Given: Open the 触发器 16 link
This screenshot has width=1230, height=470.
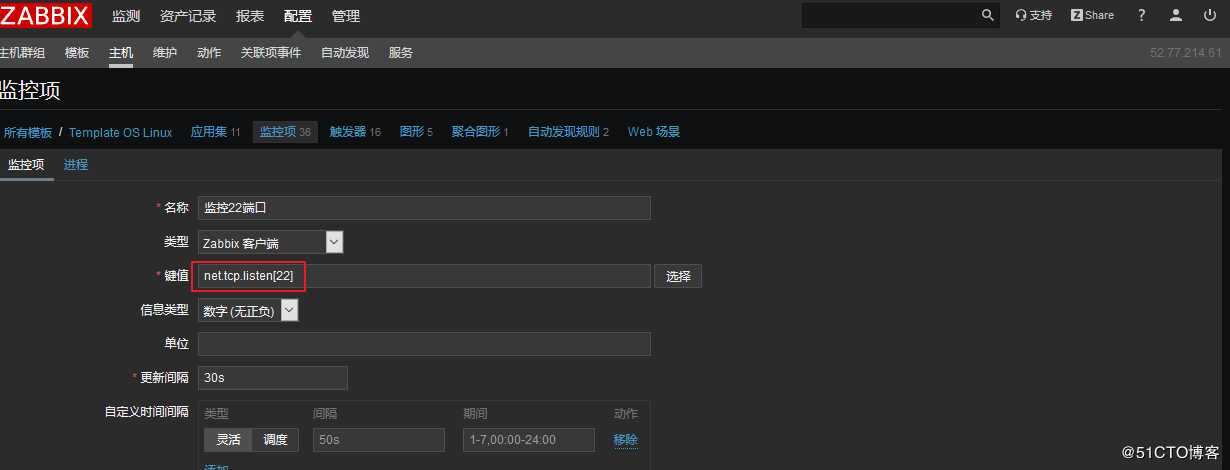Looking at the screenshot, I should (355, 132).
